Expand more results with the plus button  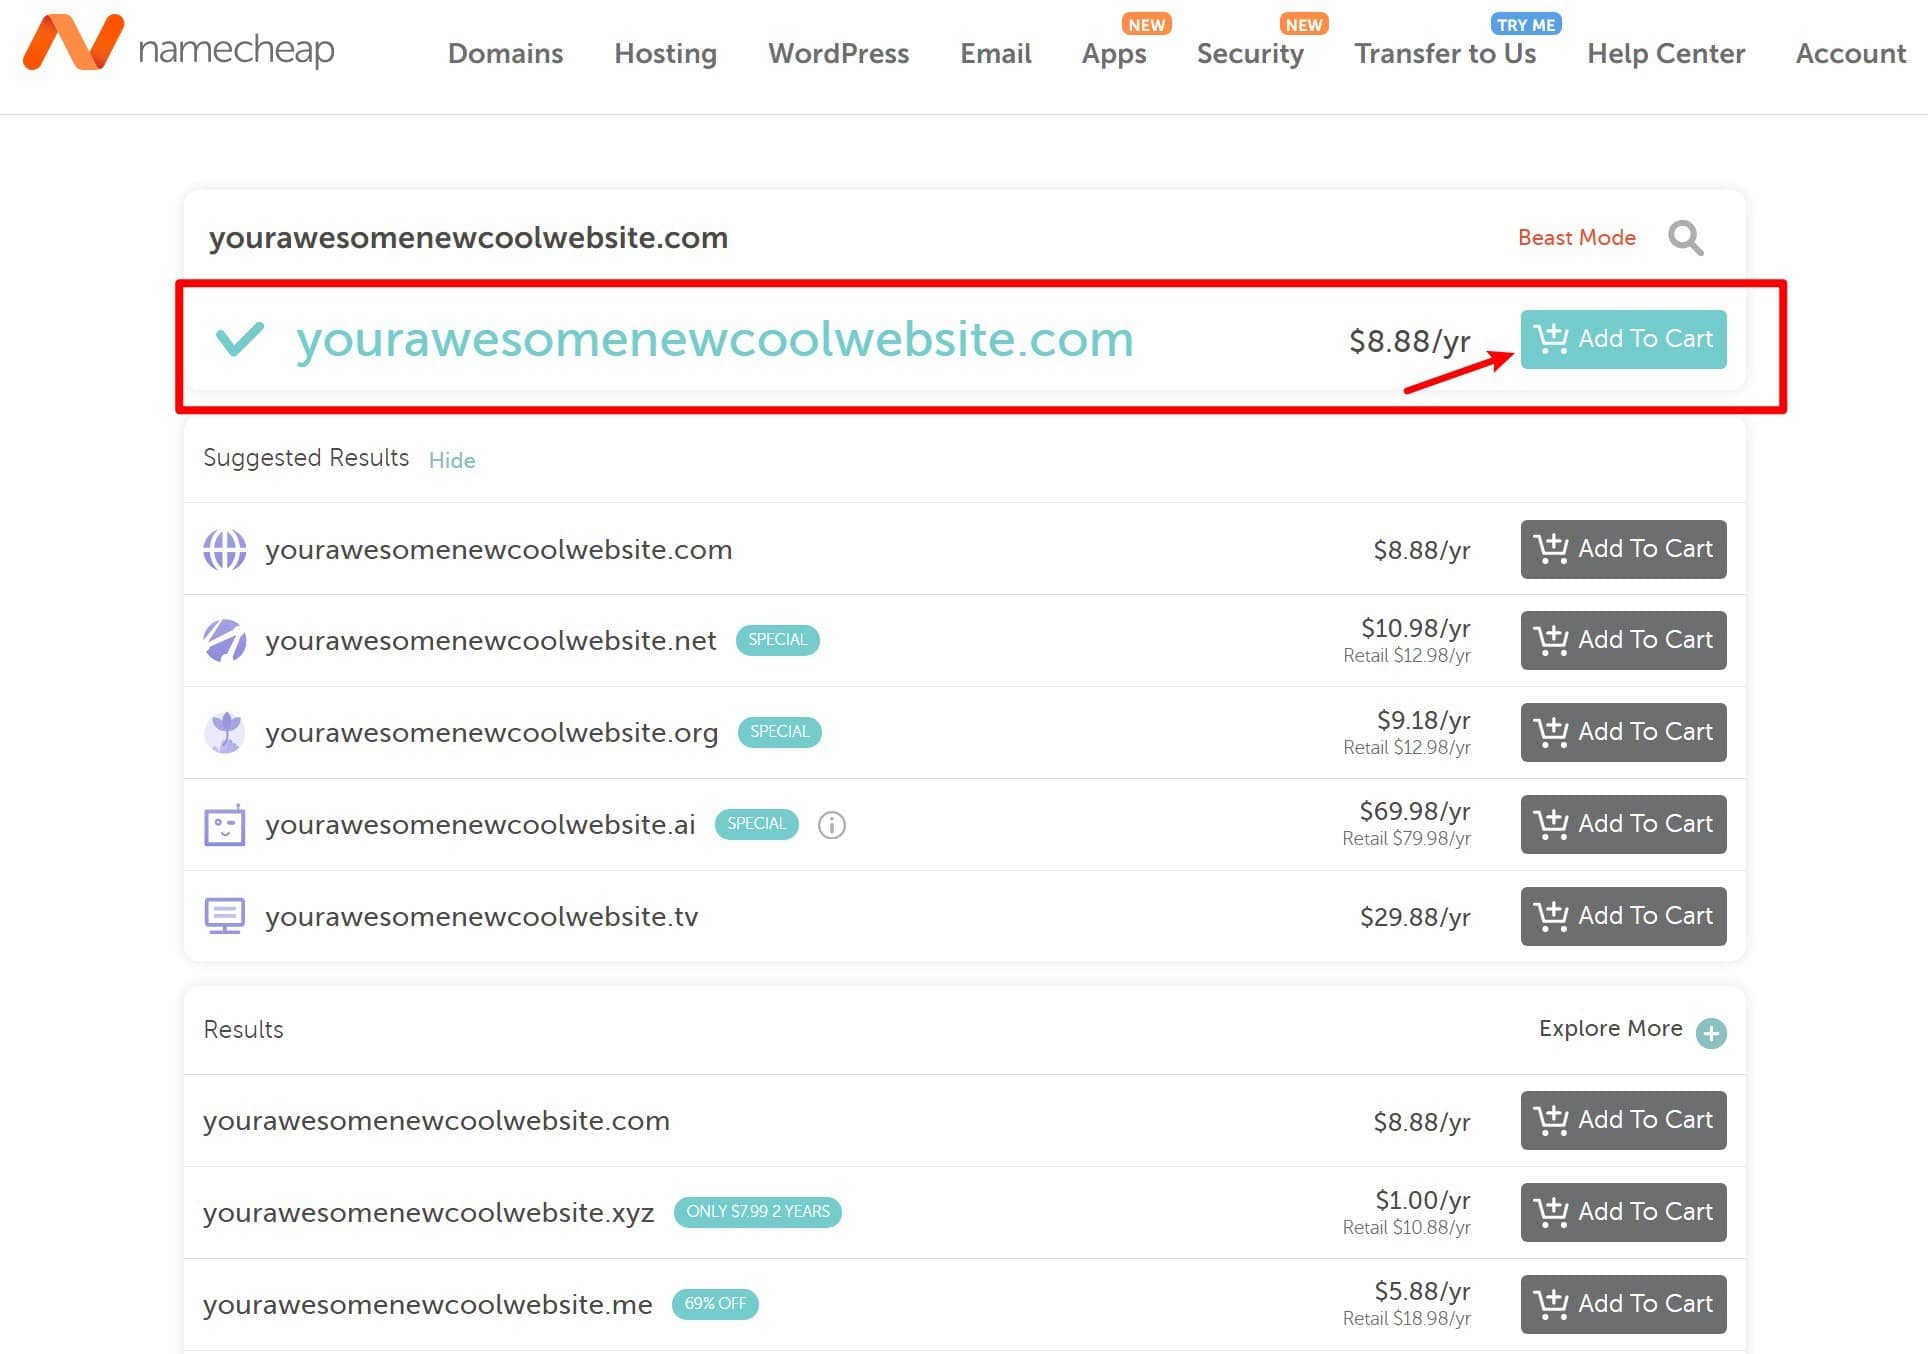tap(1713, 1031)
